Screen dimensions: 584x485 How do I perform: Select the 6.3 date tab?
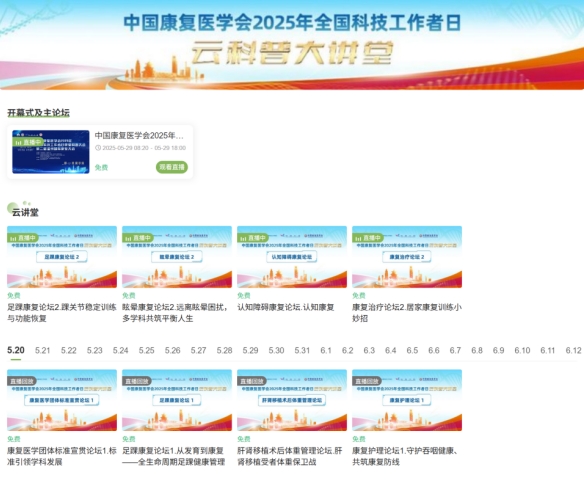click(369, 351)
